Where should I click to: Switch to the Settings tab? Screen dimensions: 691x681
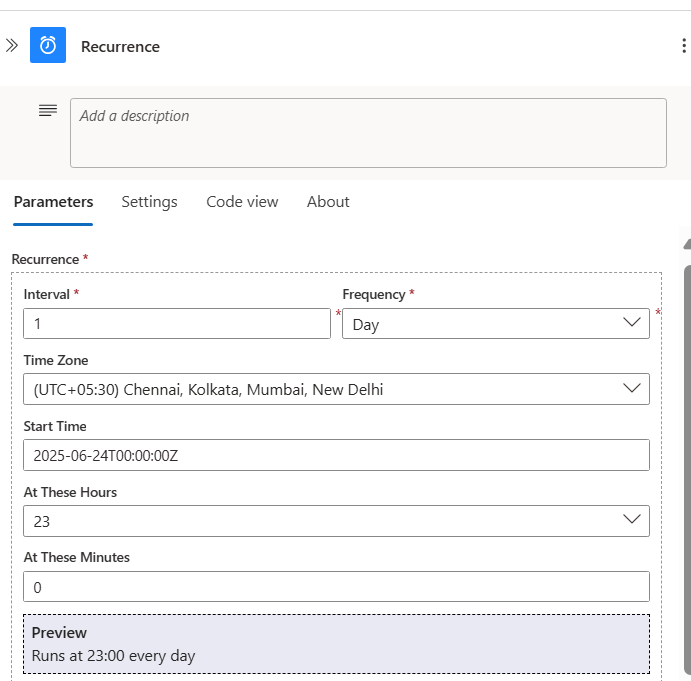[149, 202]
